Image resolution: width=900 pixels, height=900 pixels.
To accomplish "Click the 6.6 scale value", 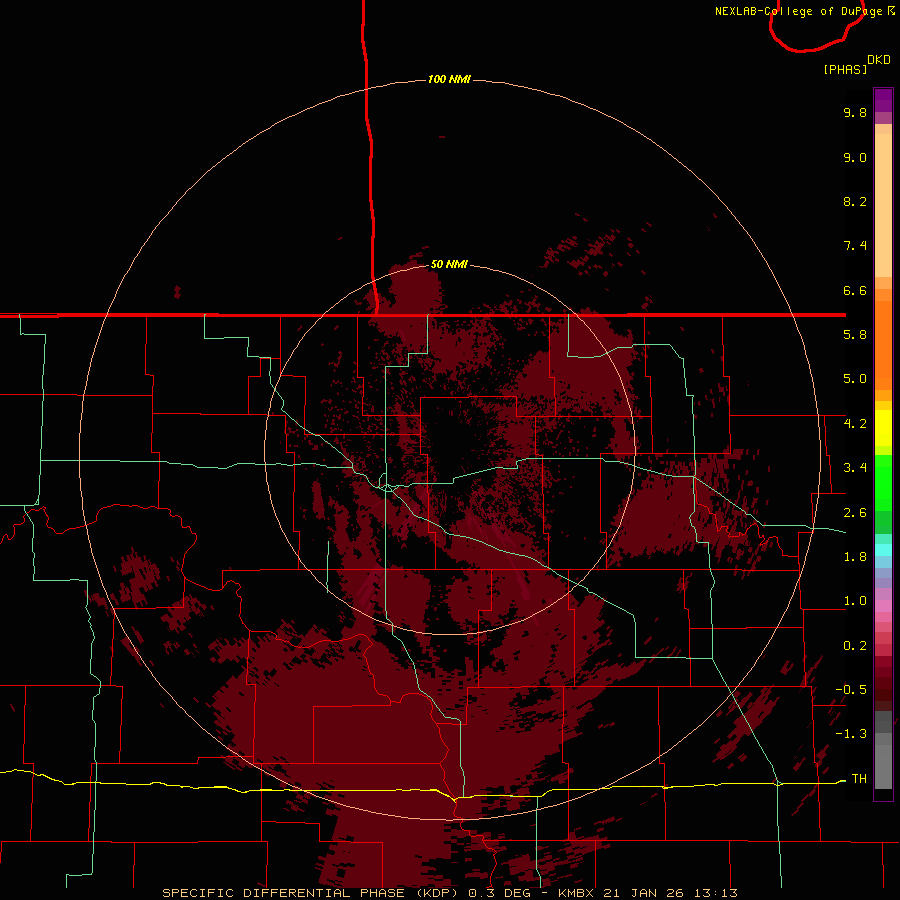I will coord(855,290).
